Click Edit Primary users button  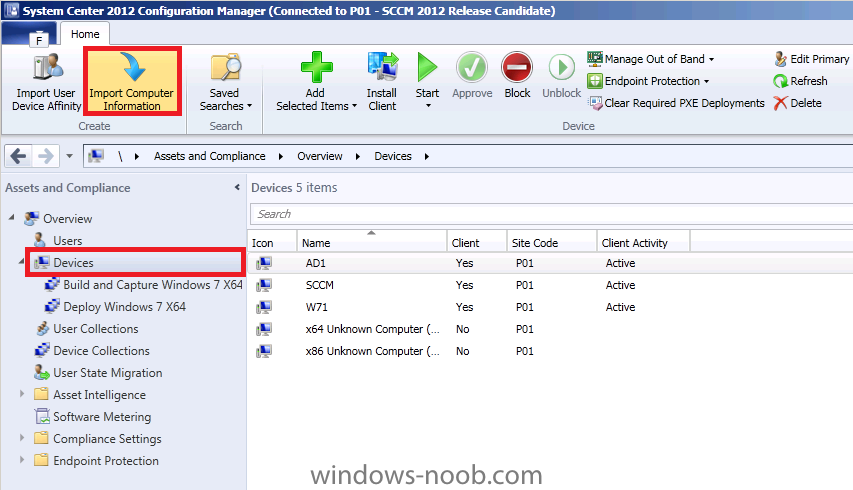coord(812,59)
